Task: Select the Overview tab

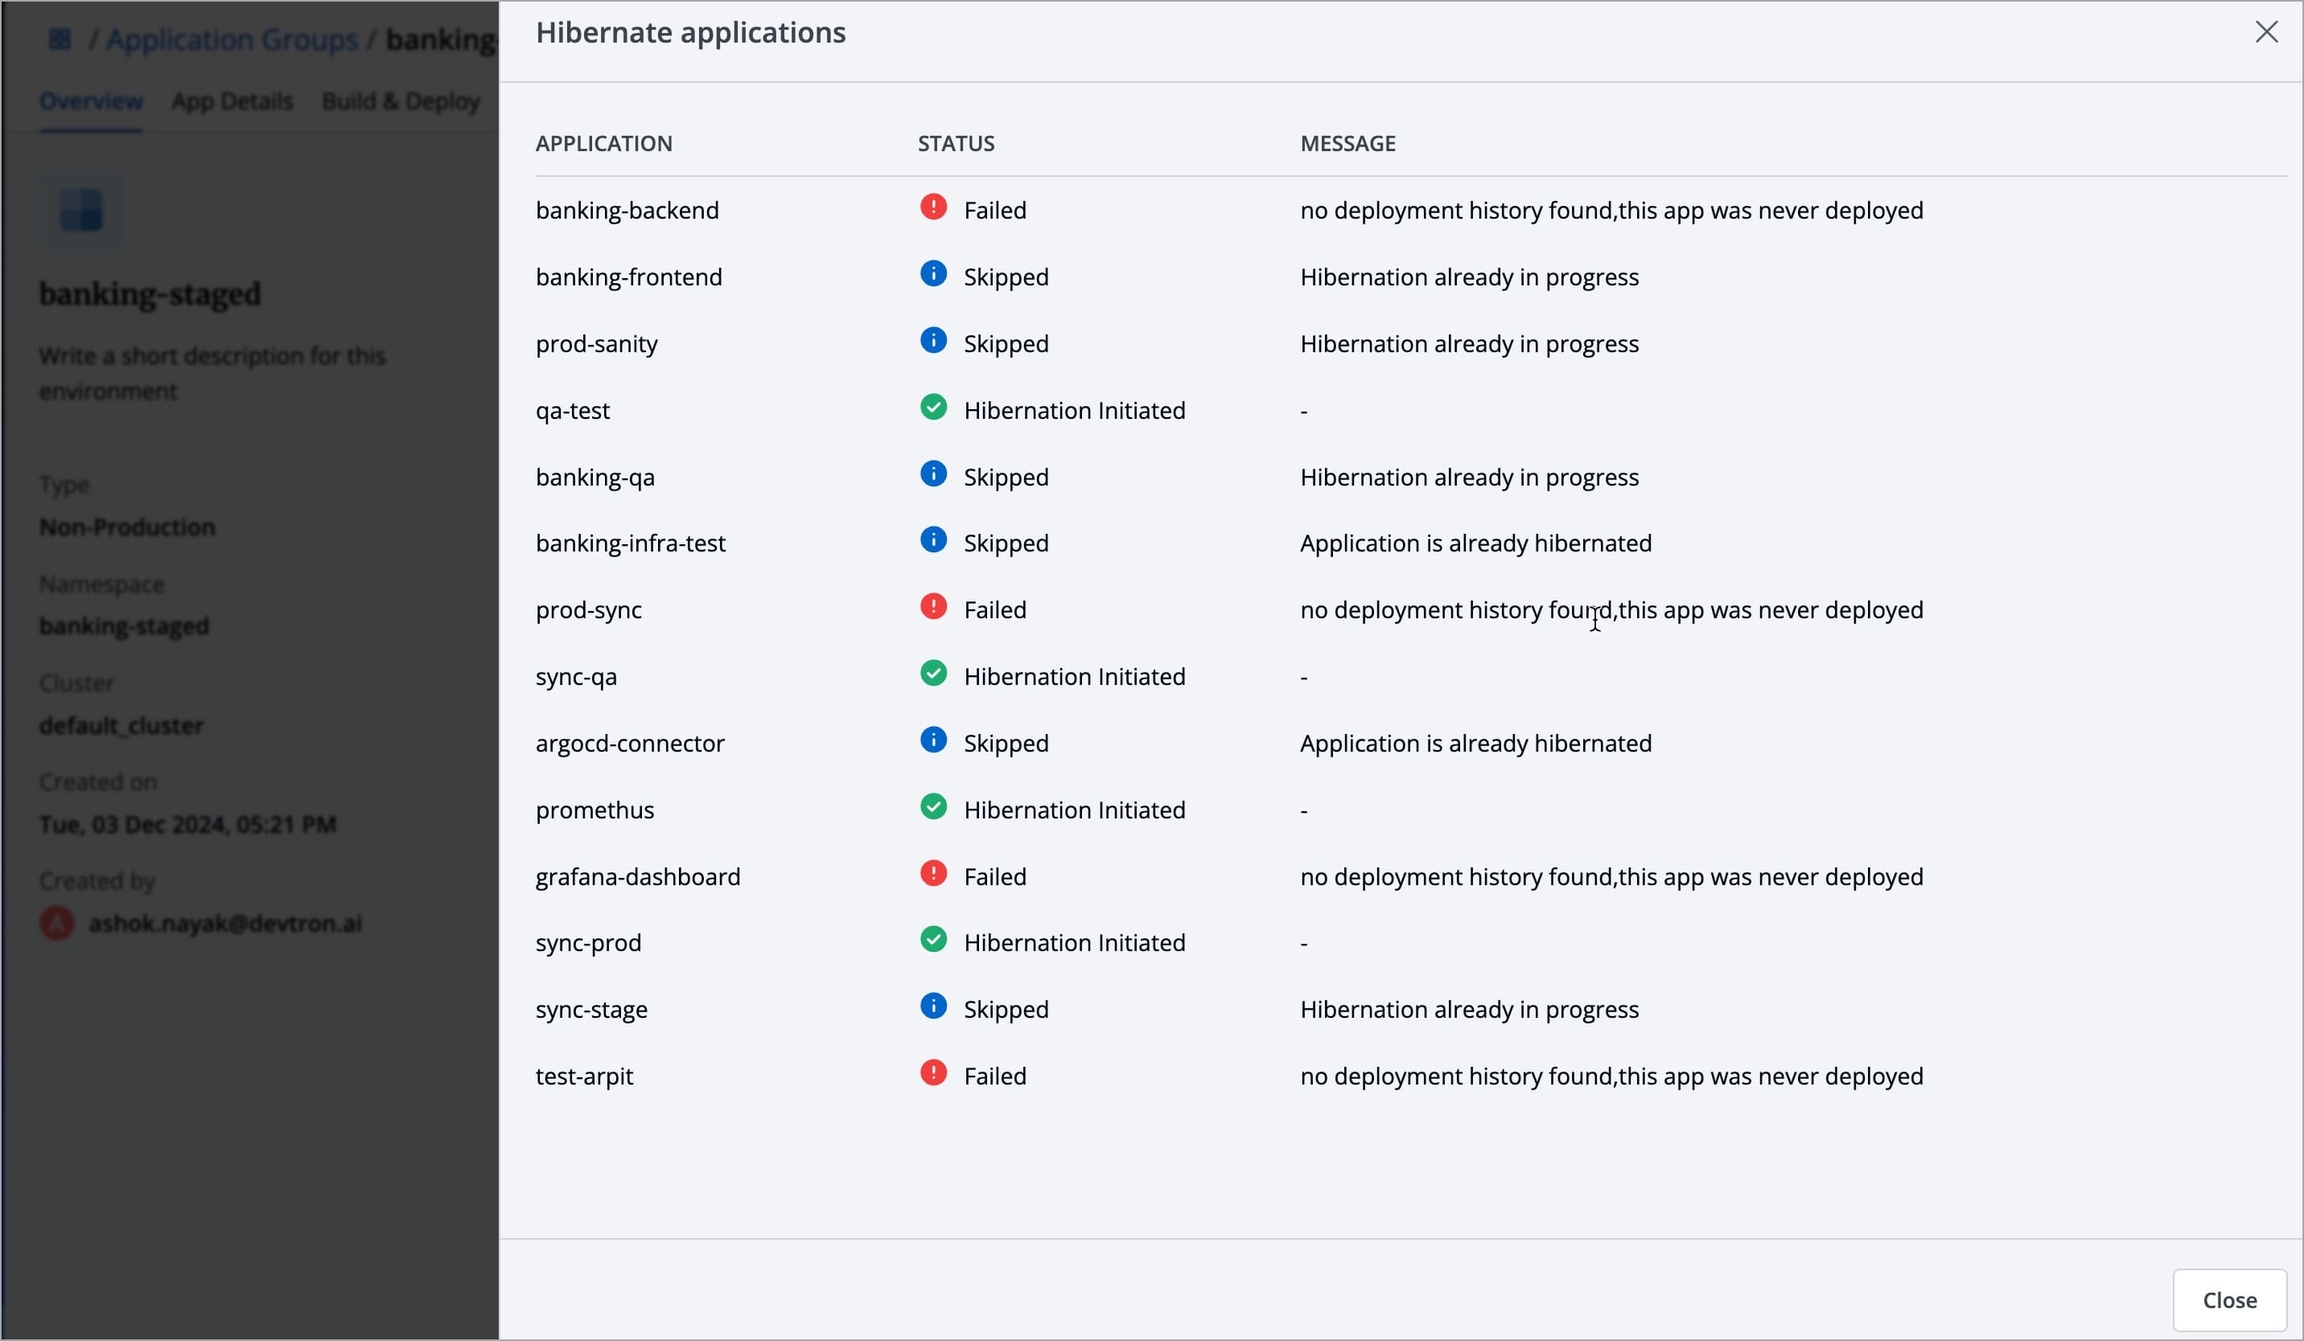Action: 91,101
